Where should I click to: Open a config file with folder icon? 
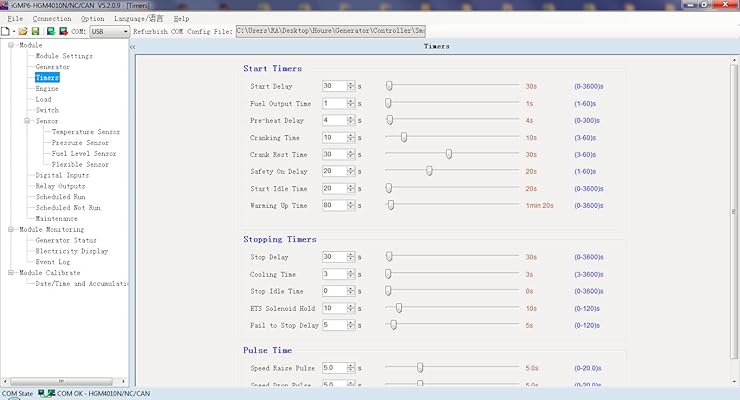tap(23, 32)
